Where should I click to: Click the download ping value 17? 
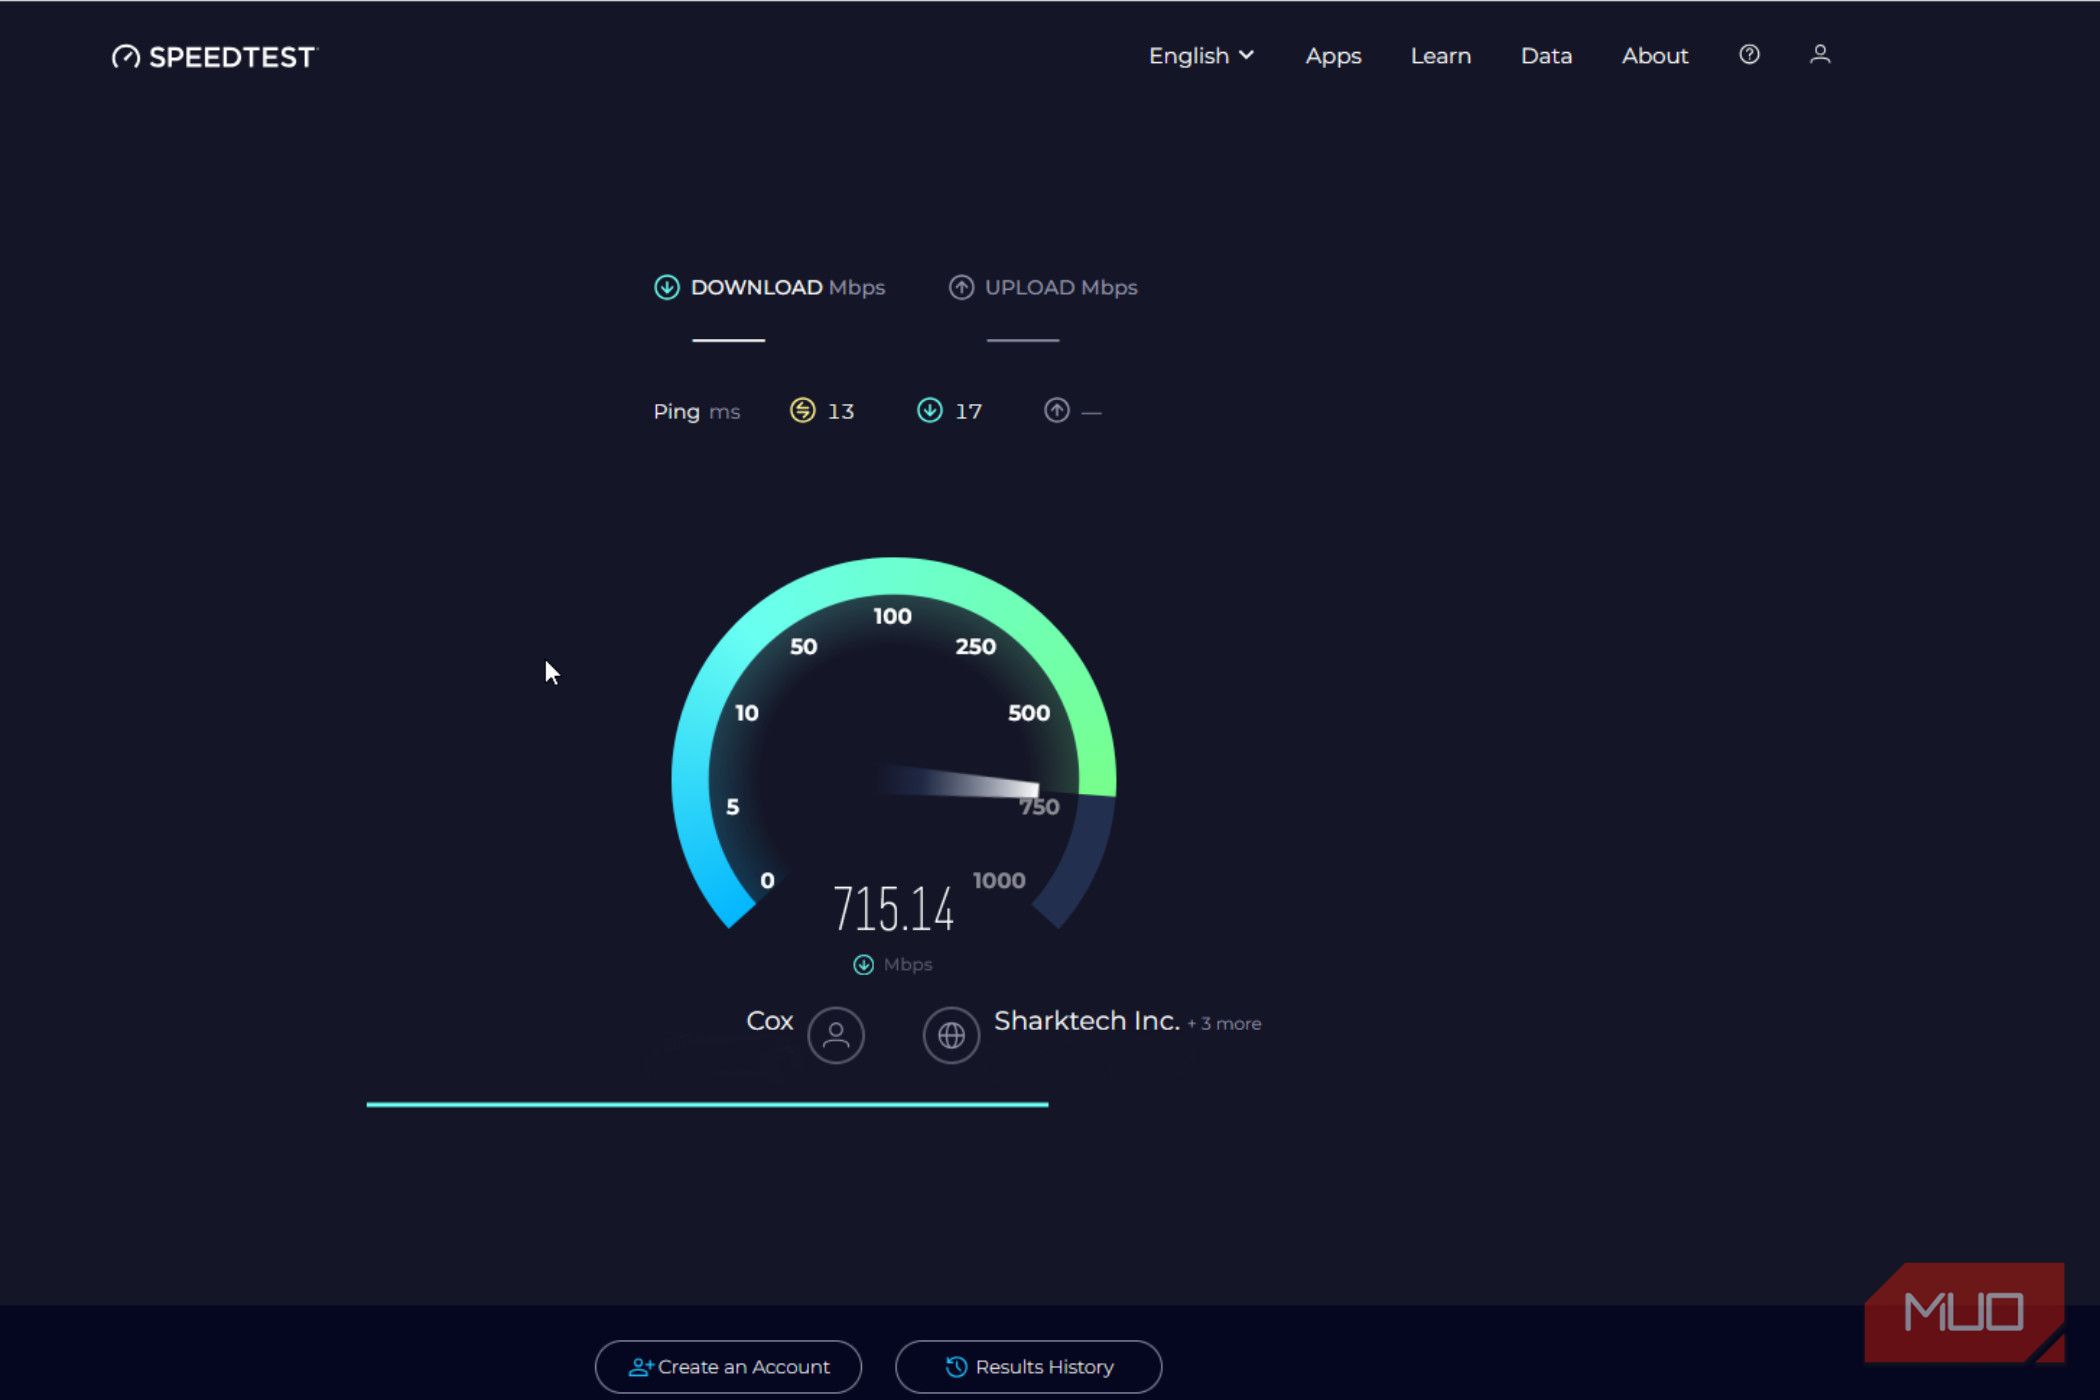pyautogui.click(x=968, y=411)
